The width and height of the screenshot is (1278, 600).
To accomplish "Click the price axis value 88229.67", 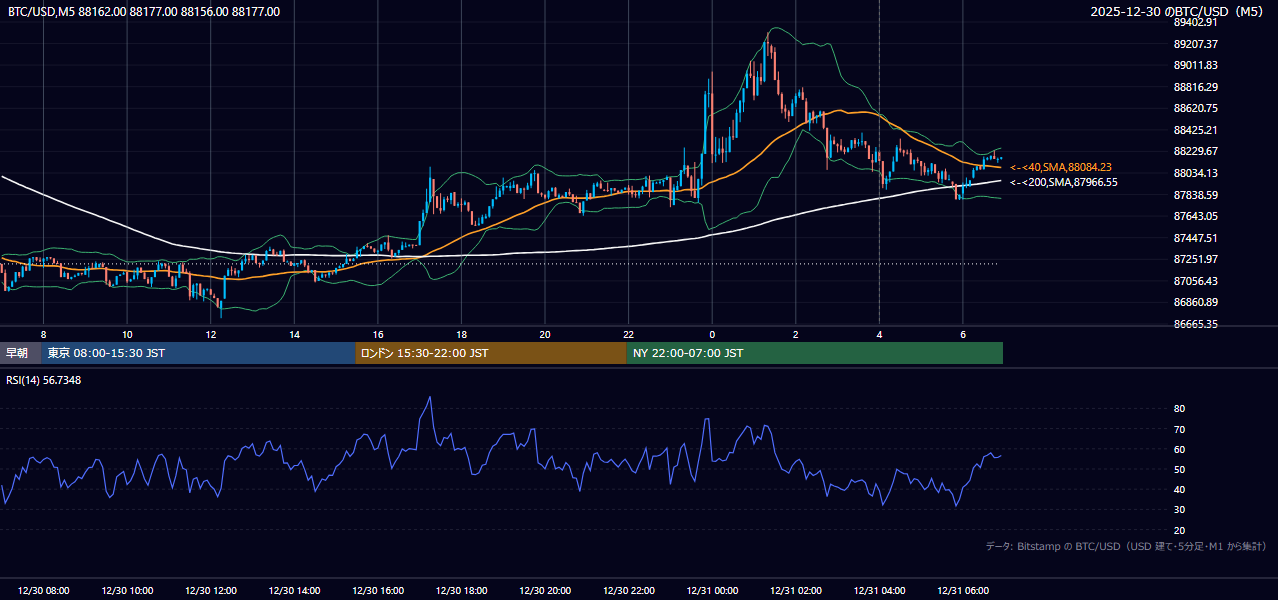I will pos(1195,151).
